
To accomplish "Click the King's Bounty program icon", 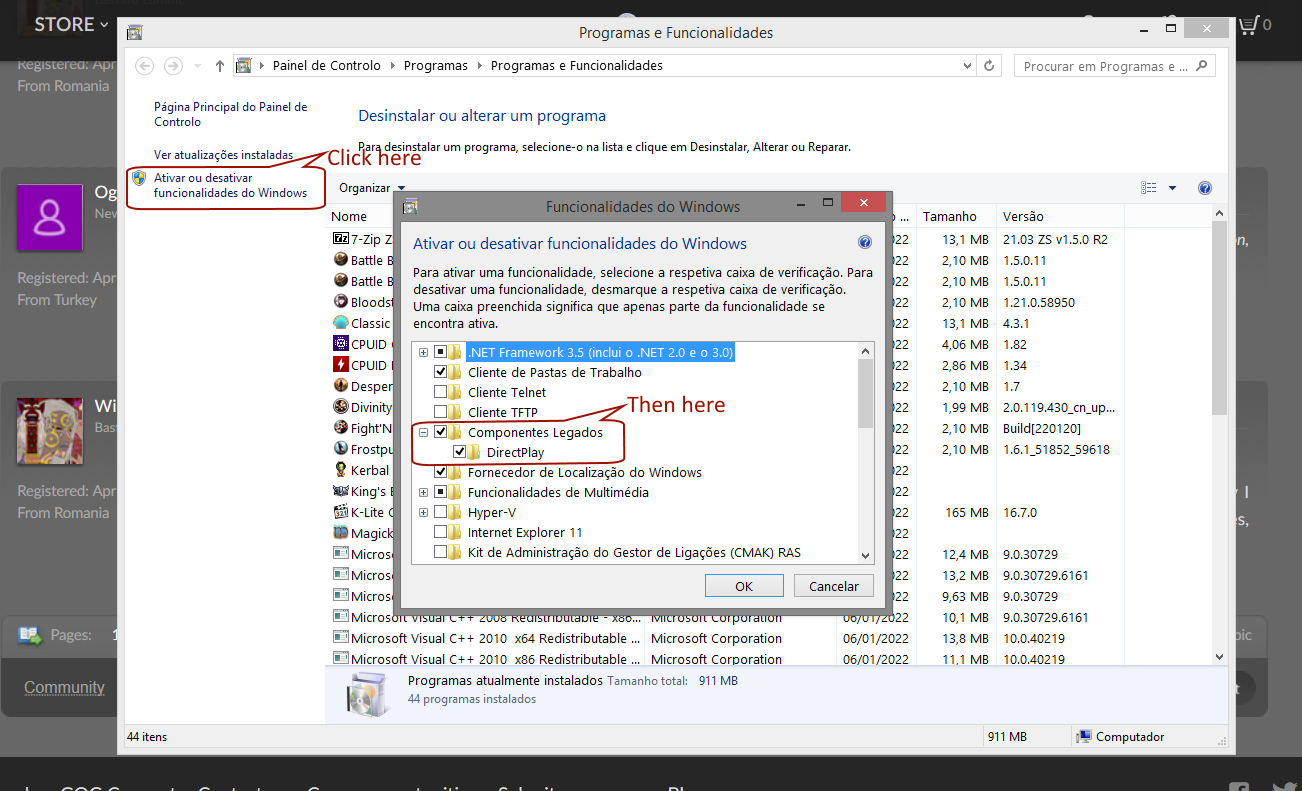I will click(340, 491).
